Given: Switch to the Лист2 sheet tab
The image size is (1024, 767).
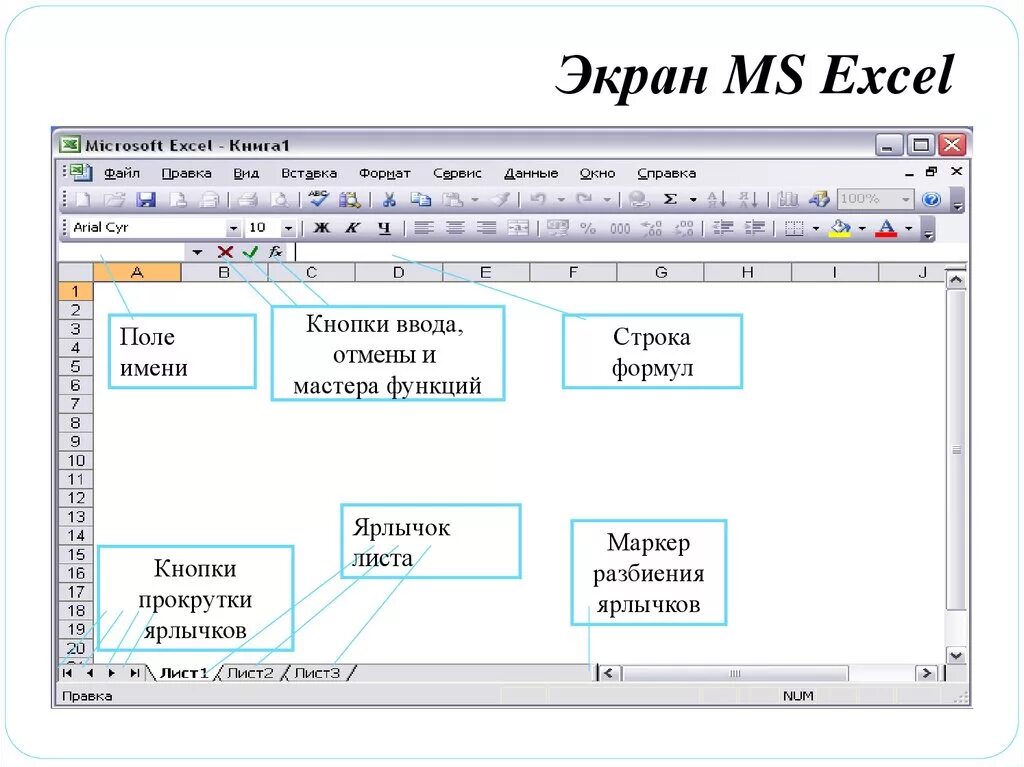Looking at the screenshot, I should pyautogui.click(x=250, y=673).
